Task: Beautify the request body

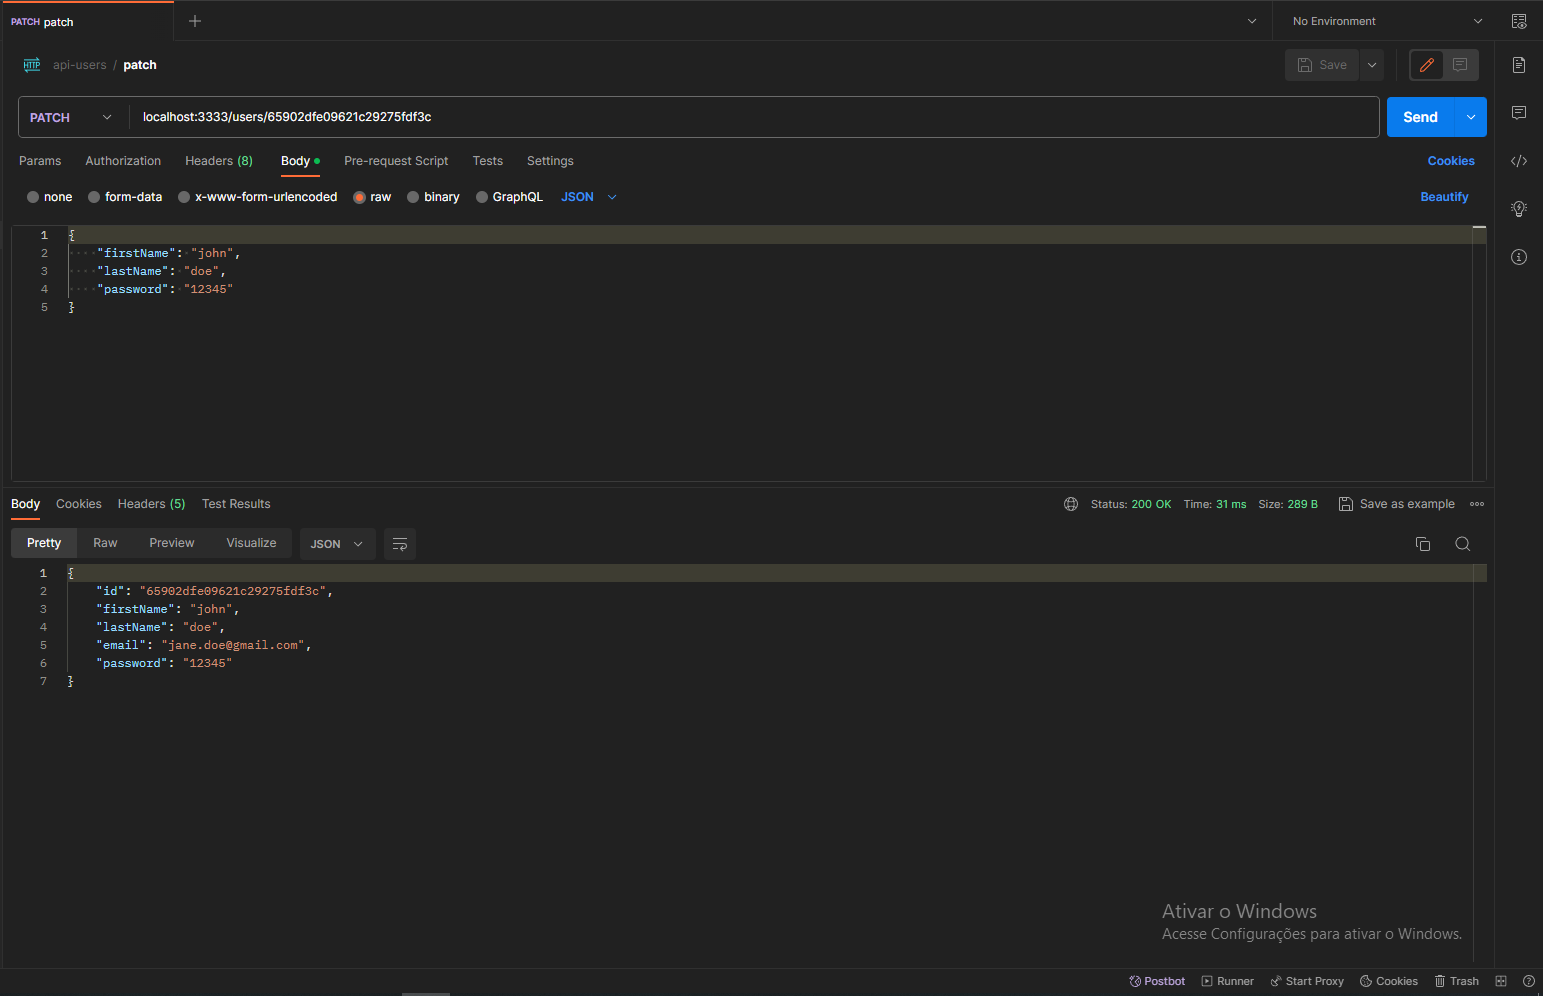Action: click(1444, 197)
